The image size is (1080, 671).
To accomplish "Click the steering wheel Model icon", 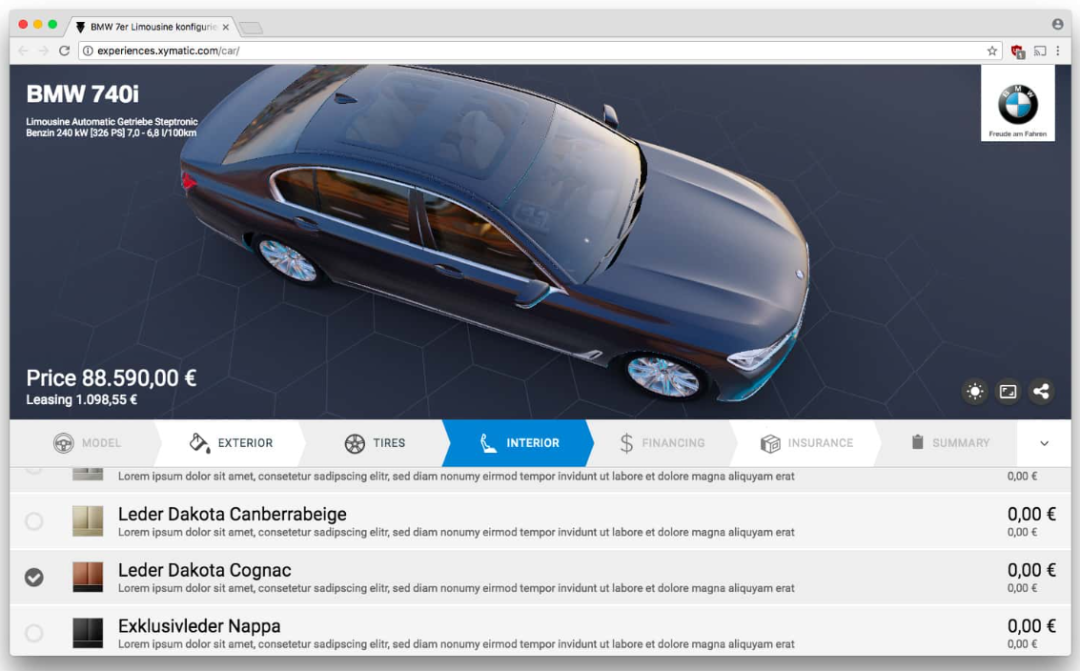I will (x=63, y=443).
